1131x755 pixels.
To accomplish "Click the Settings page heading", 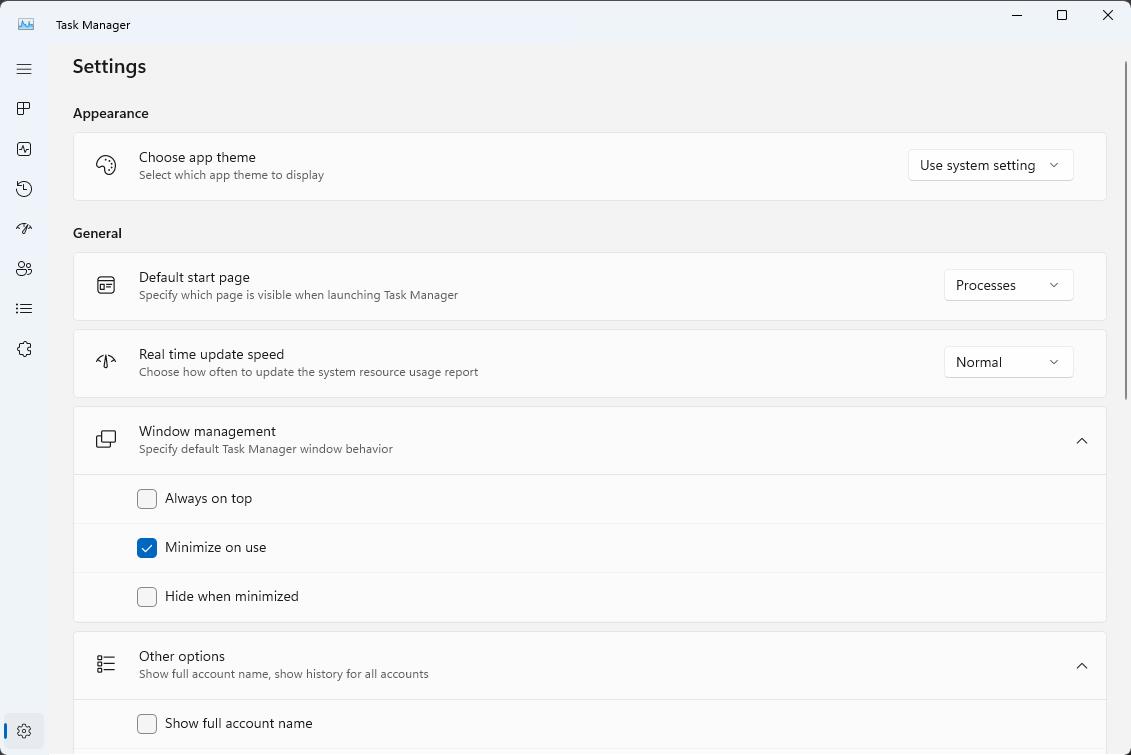I will point(110,66).
